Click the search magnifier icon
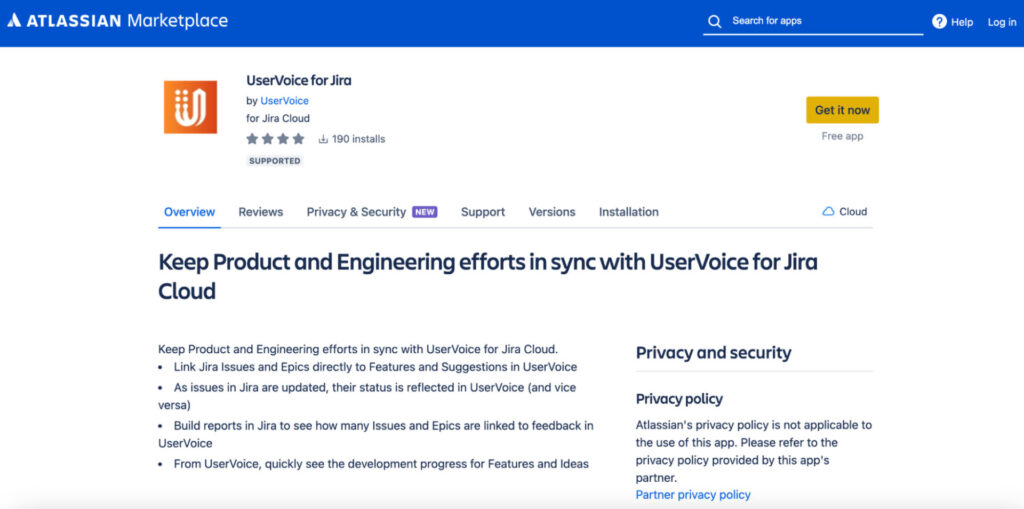Image resolution: width=1024 pixels, height=509 pixels. click(x=714, y=22)
